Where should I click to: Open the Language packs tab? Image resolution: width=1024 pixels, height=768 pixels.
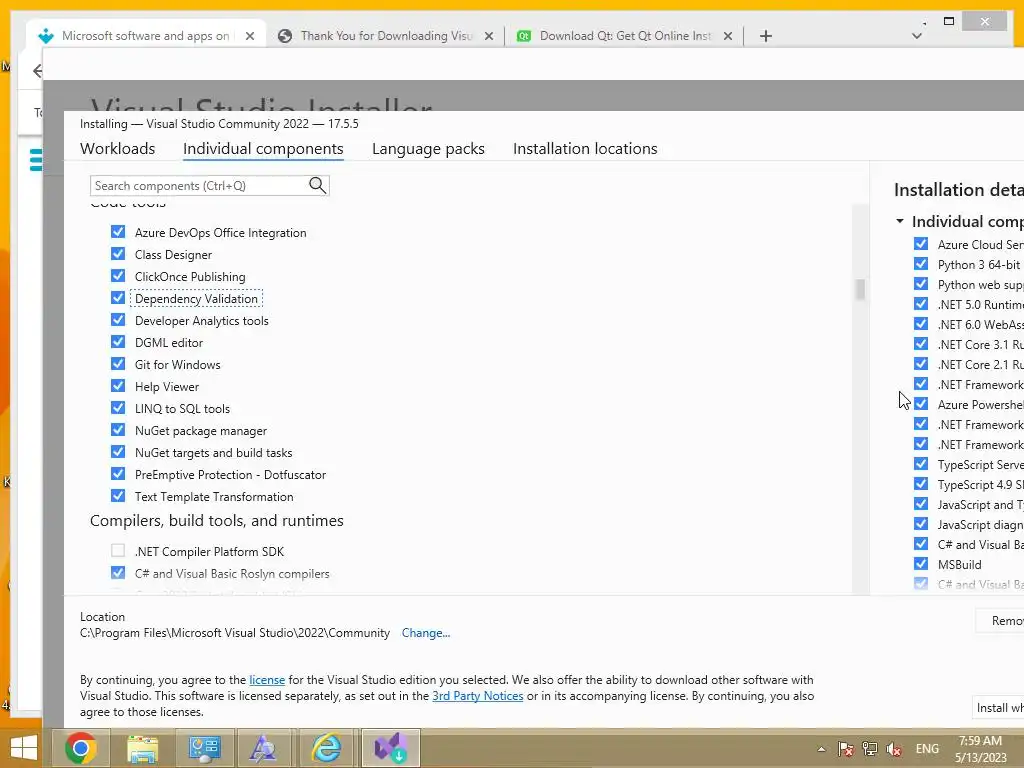[428, 149]
